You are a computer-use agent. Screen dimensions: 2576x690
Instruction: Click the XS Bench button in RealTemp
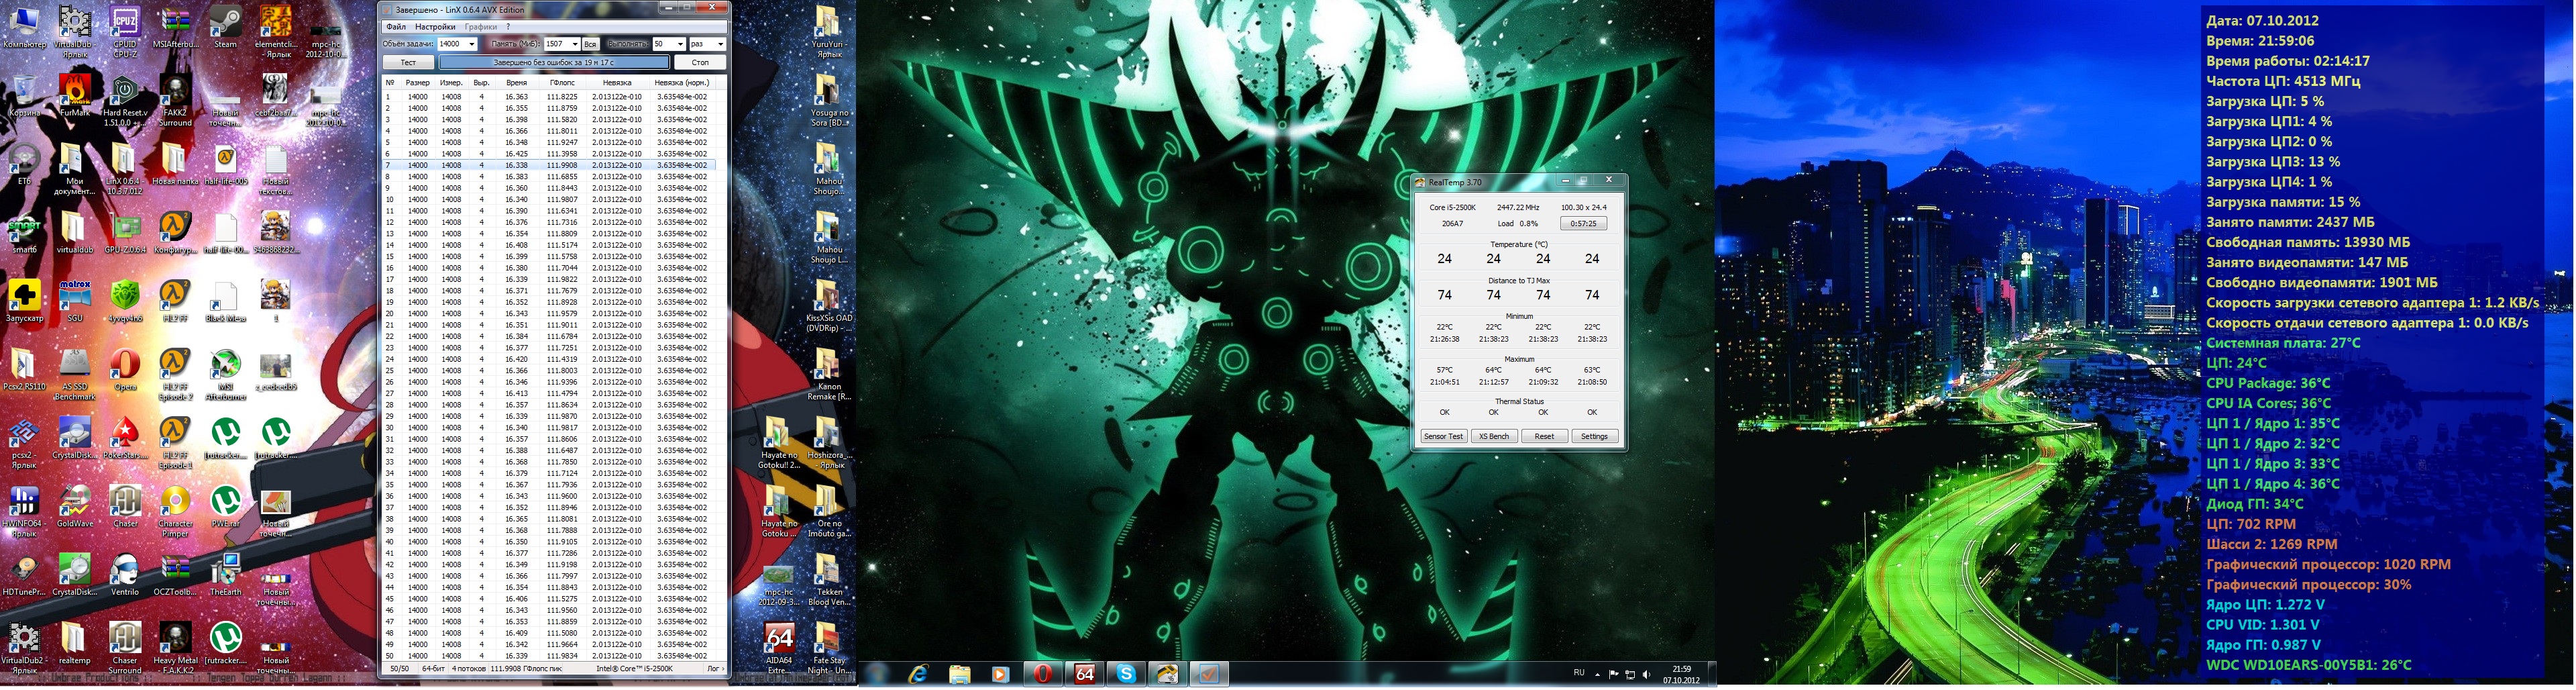coord(1494,436)
